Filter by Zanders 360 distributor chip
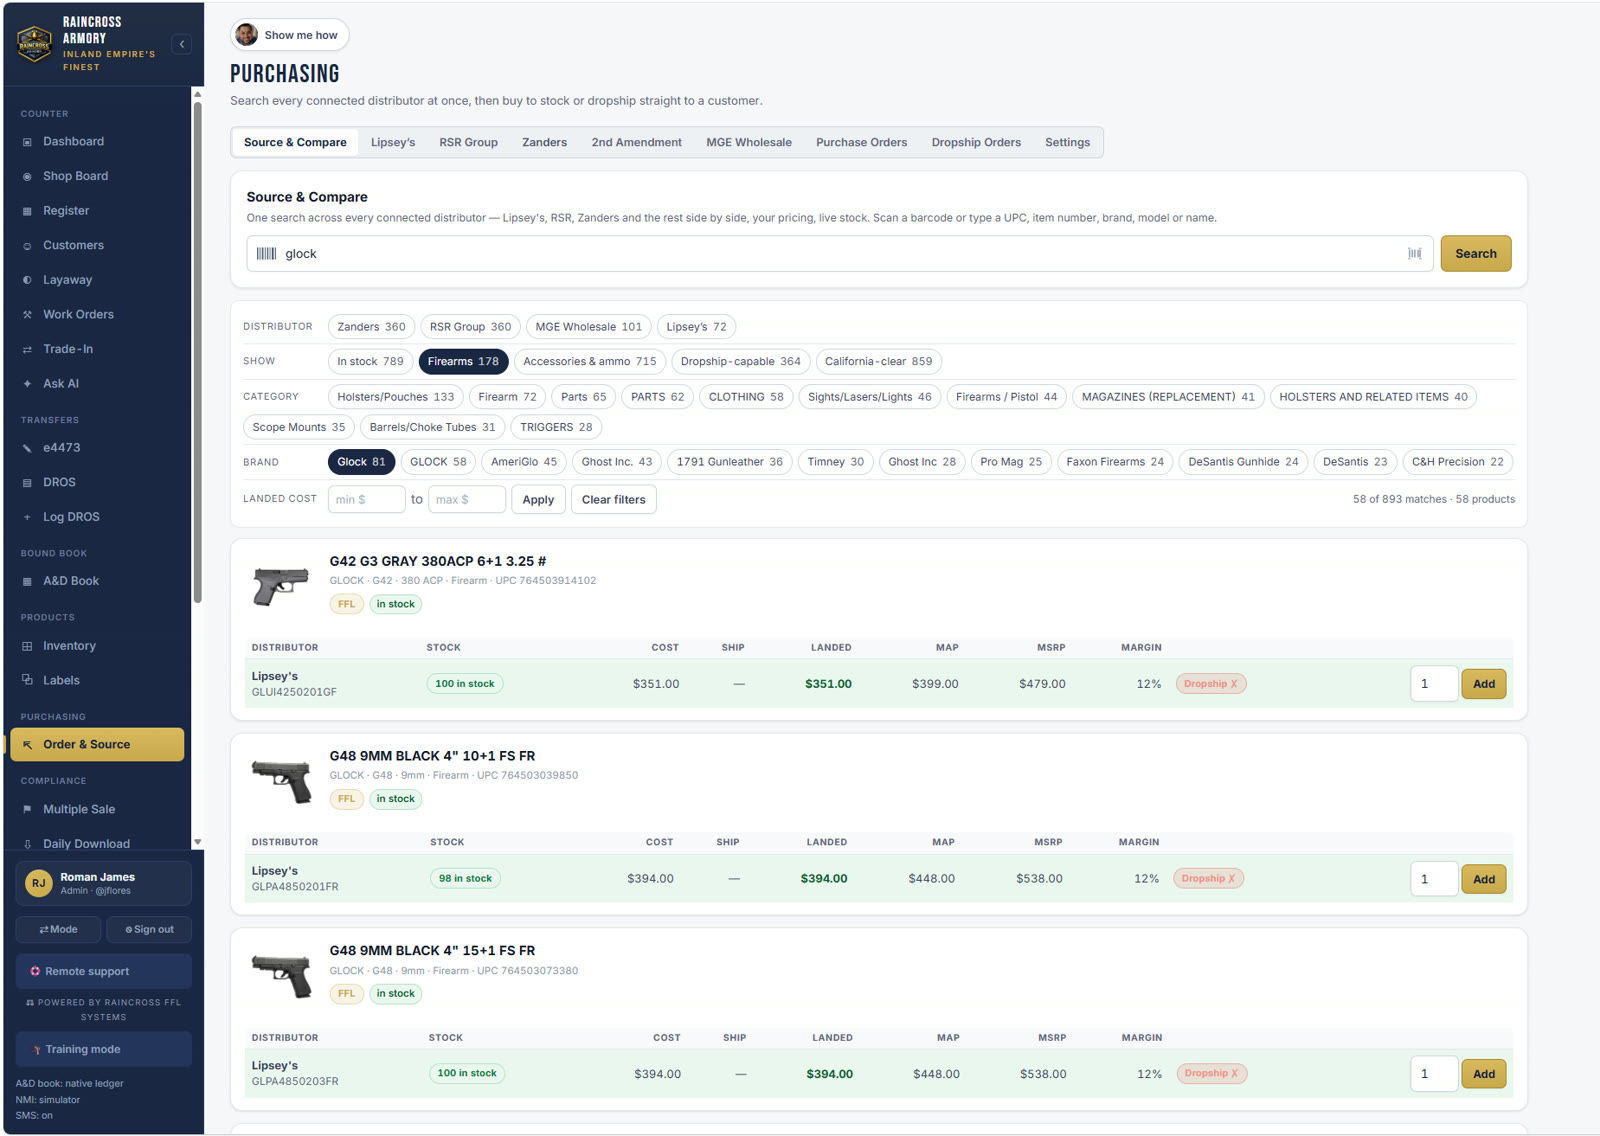Viewport: 1600px width, 1136px height. 371,327
